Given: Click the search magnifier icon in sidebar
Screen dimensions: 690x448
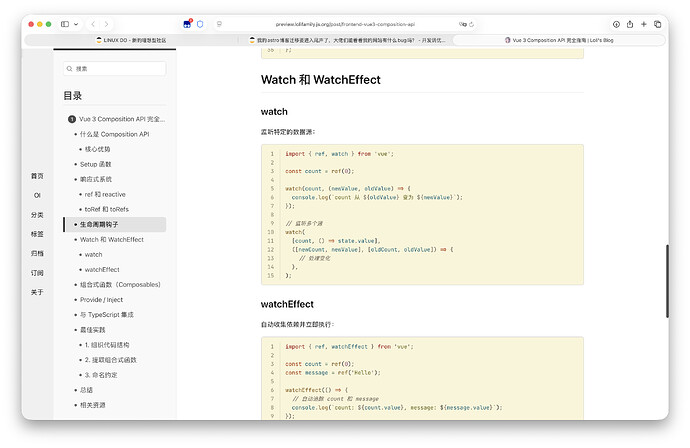Looking at the screenshot, I should click(70, 69).
